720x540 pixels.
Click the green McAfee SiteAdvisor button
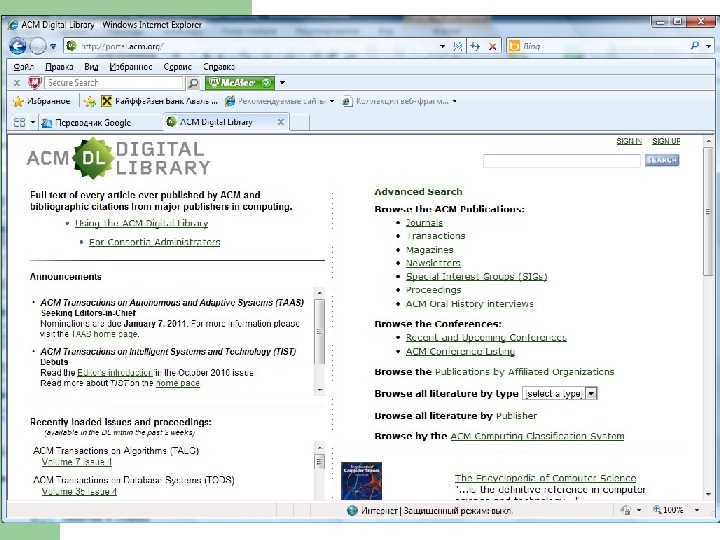[x=240, y=83]
